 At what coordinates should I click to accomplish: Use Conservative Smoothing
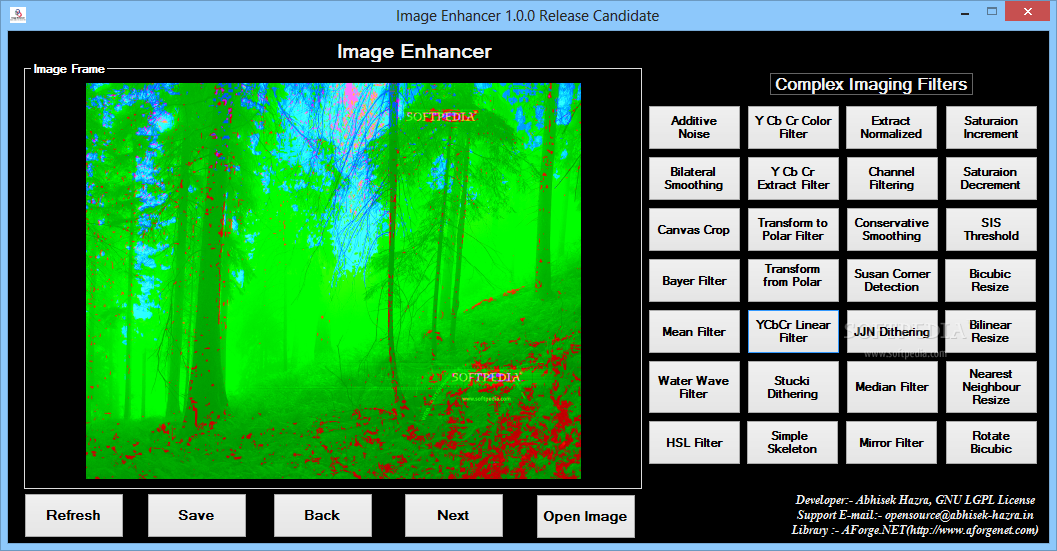point(891,230)
